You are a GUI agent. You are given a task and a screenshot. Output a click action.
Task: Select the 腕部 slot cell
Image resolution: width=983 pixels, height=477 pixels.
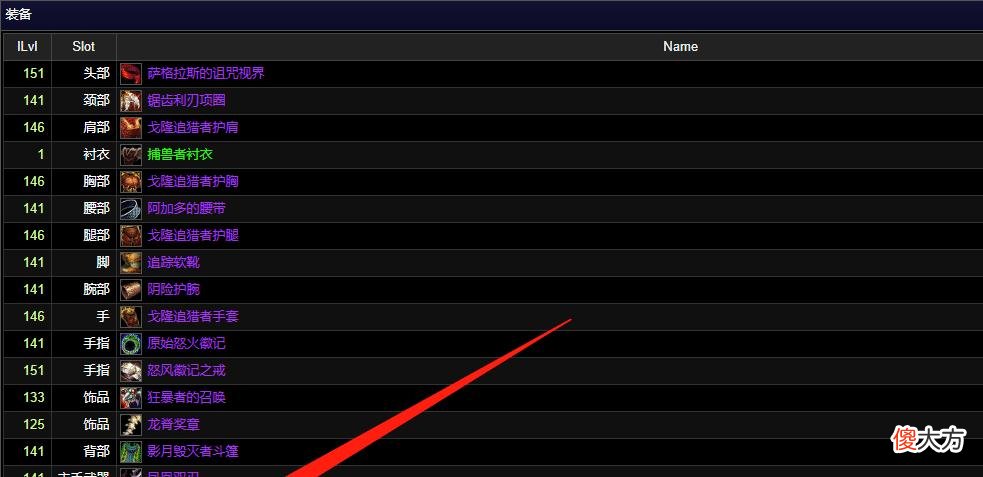[x=84, y=289]
